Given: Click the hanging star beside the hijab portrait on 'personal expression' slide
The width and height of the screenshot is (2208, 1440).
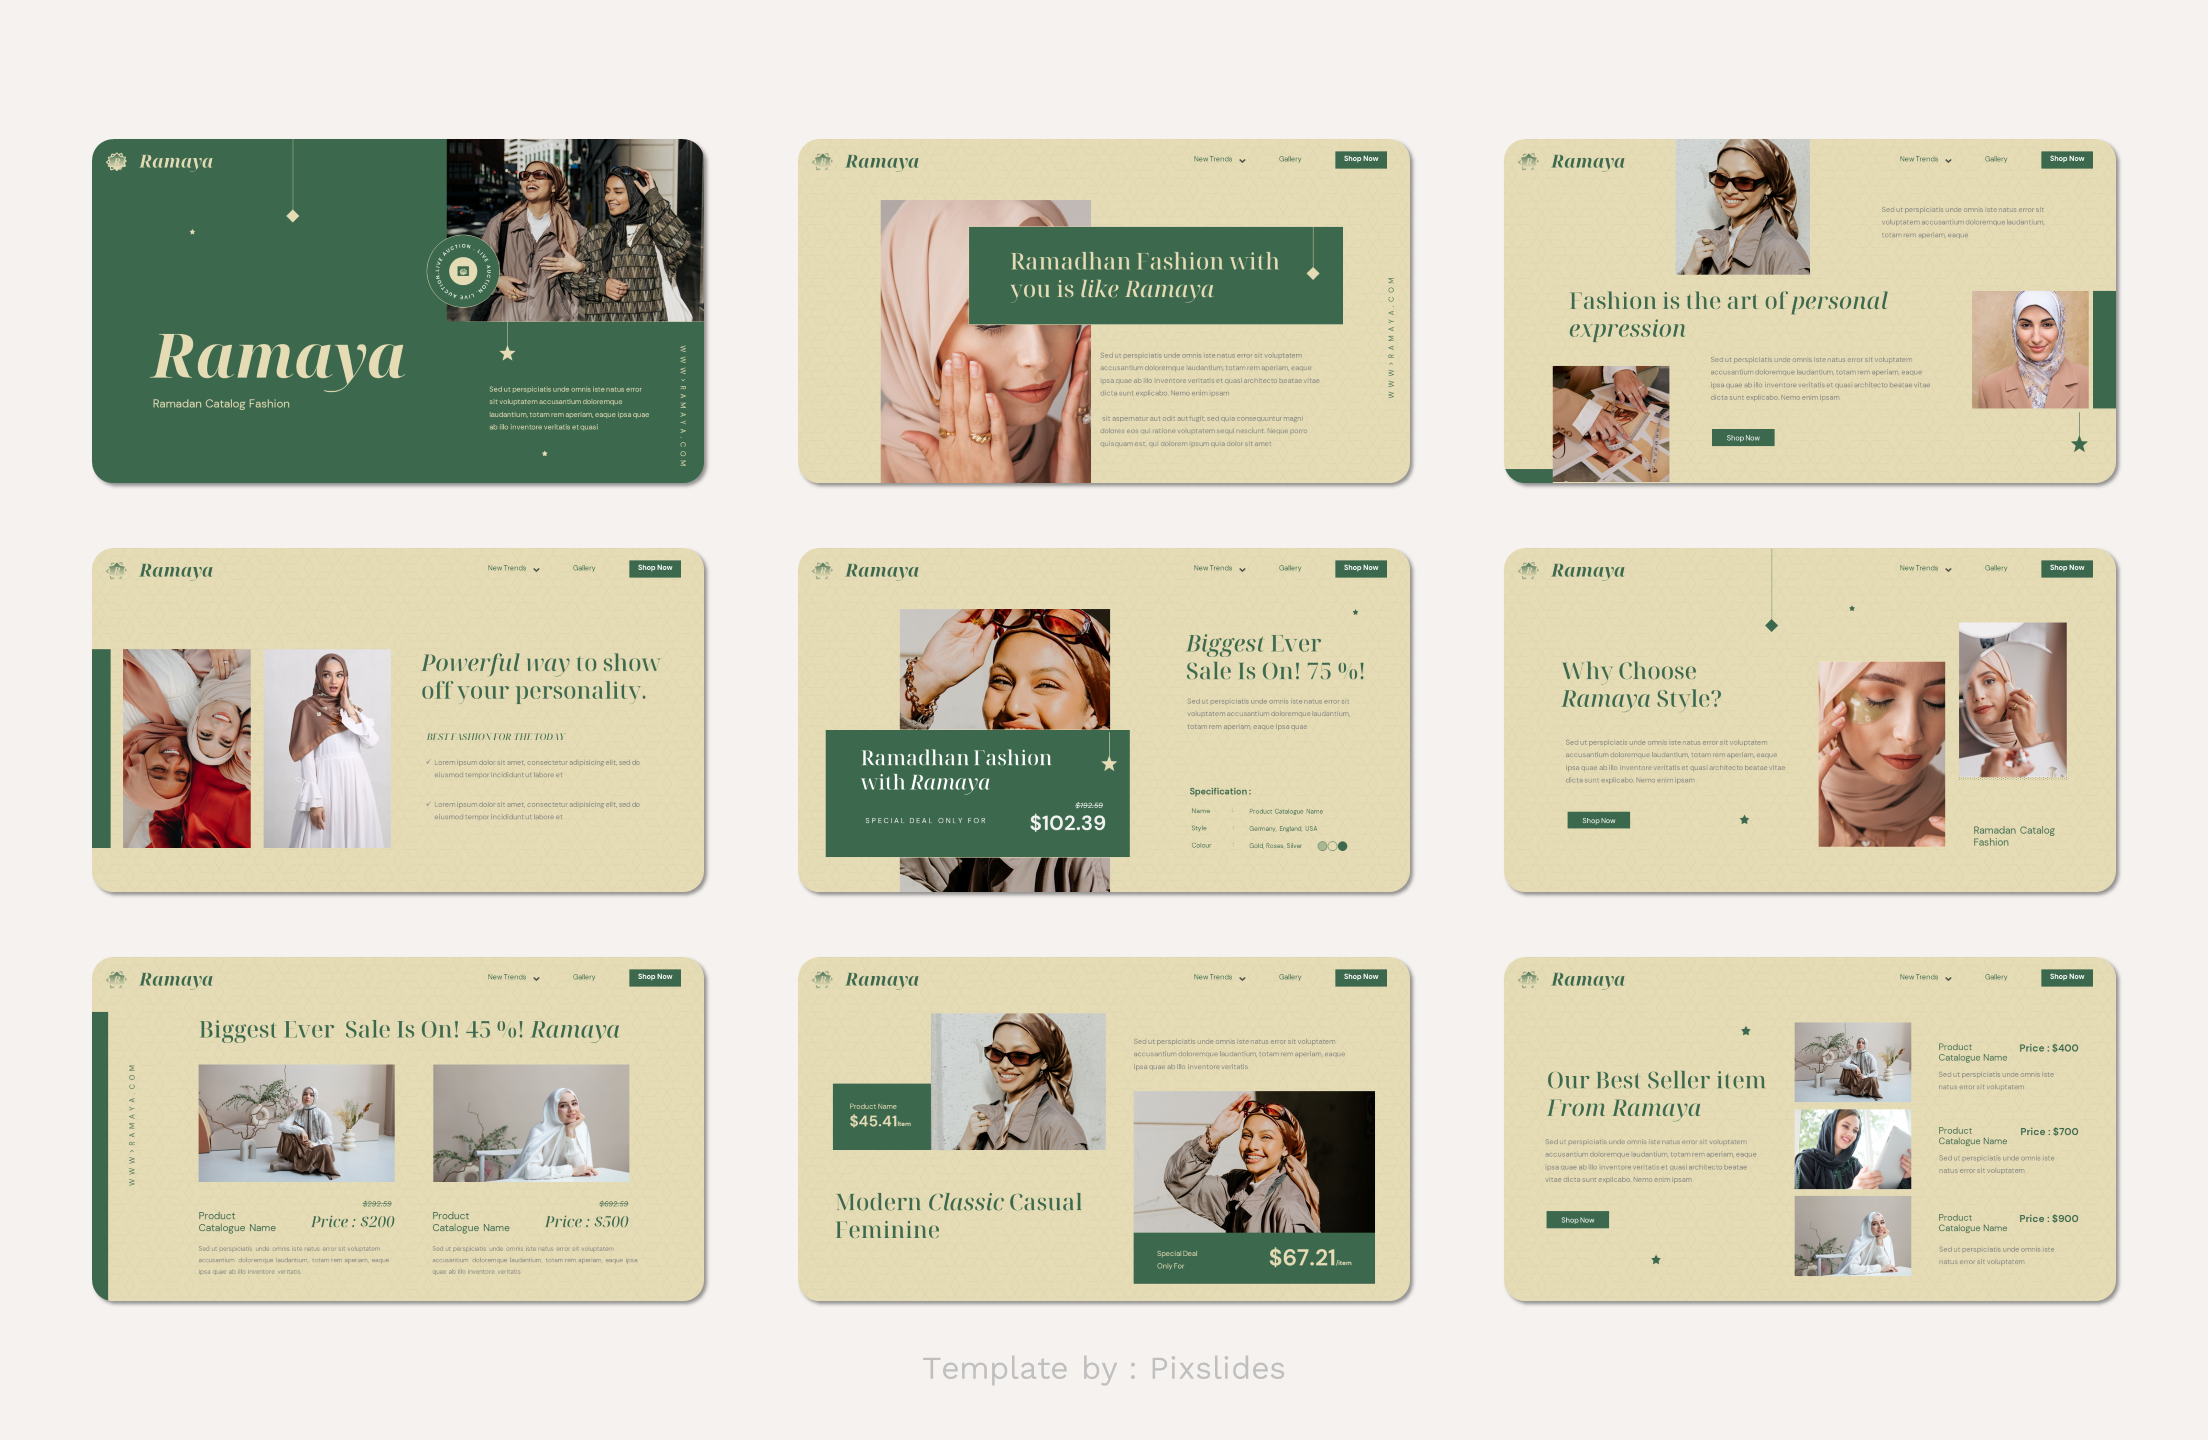Looking at the screenshot, I should [x=2079, y=444].
